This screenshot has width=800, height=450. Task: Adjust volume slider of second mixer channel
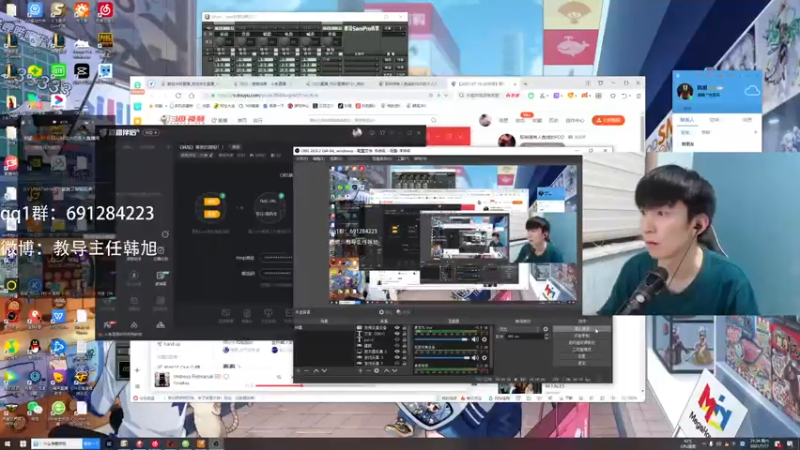coord(442,358)
